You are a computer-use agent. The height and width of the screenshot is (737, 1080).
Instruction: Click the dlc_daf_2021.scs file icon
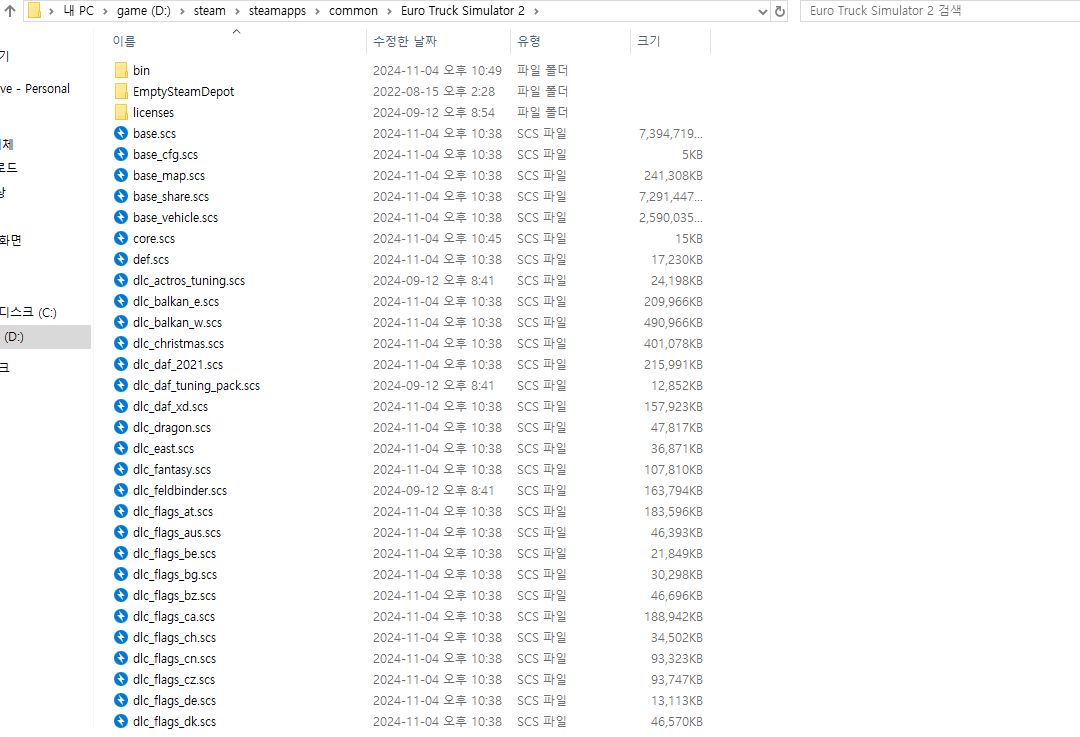pos(121,364)
